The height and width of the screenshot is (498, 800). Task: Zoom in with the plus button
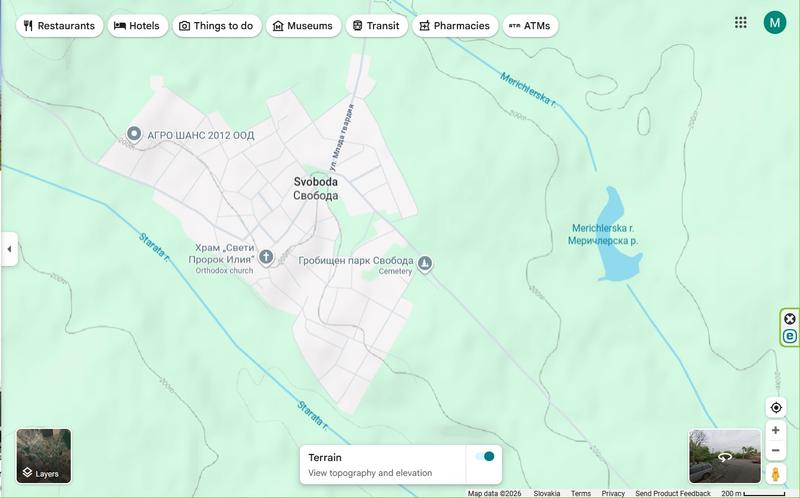pos(776,430)
